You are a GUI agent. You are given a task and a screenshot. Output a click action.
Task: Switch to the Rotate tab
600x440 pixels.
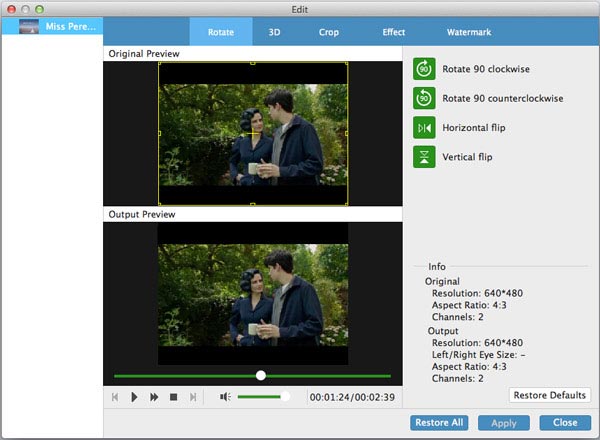pos(221,32)
